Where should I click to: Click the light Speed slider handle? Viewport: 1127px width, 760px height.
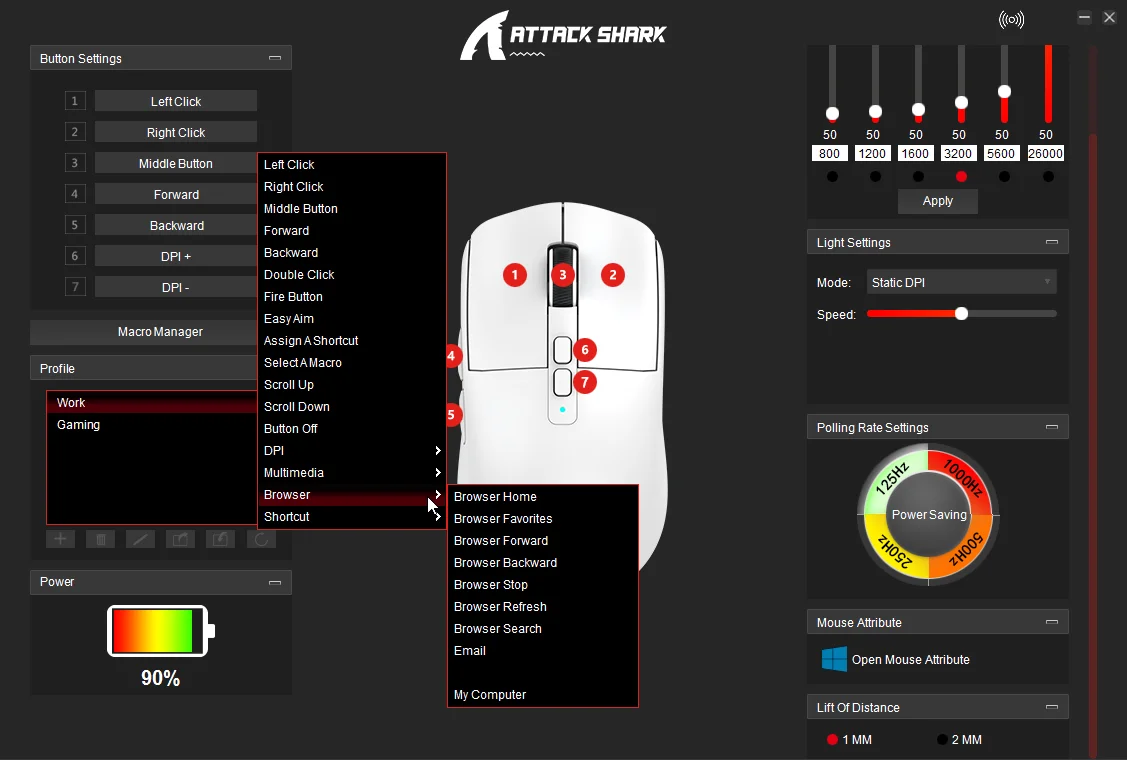[x=961, y=314]
